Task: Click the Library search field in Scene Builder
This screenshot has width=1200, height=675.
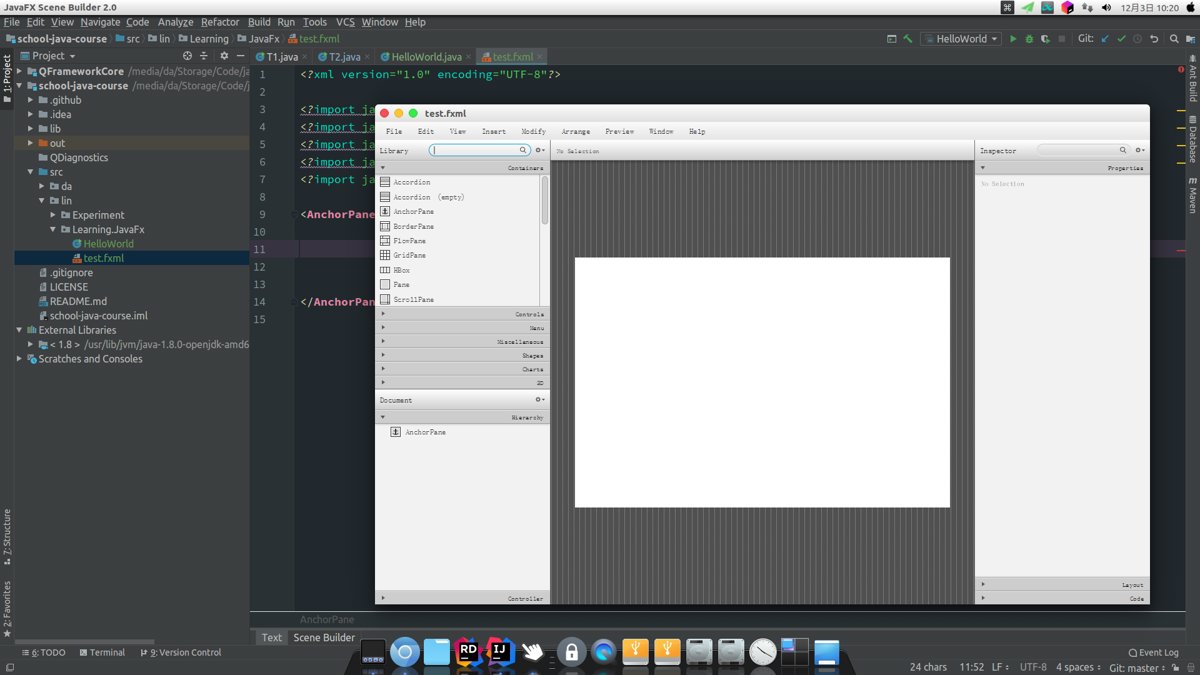Action: tap(480, 150)
